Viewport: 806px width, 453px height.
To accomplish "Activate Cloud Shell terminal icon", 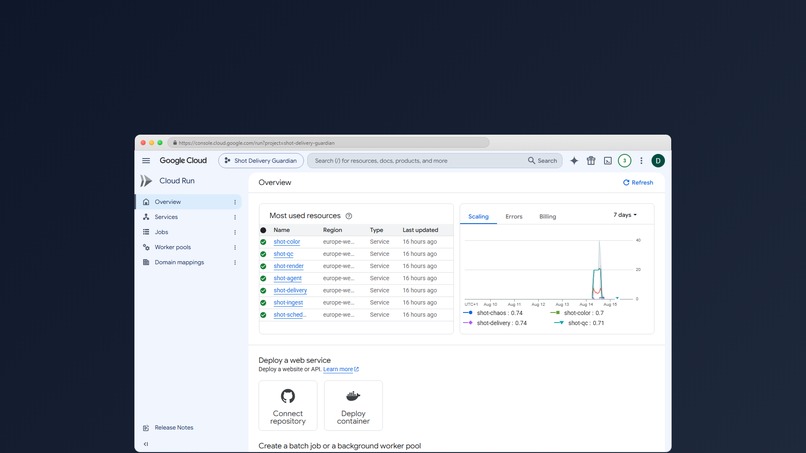I will tap(608, 160).
